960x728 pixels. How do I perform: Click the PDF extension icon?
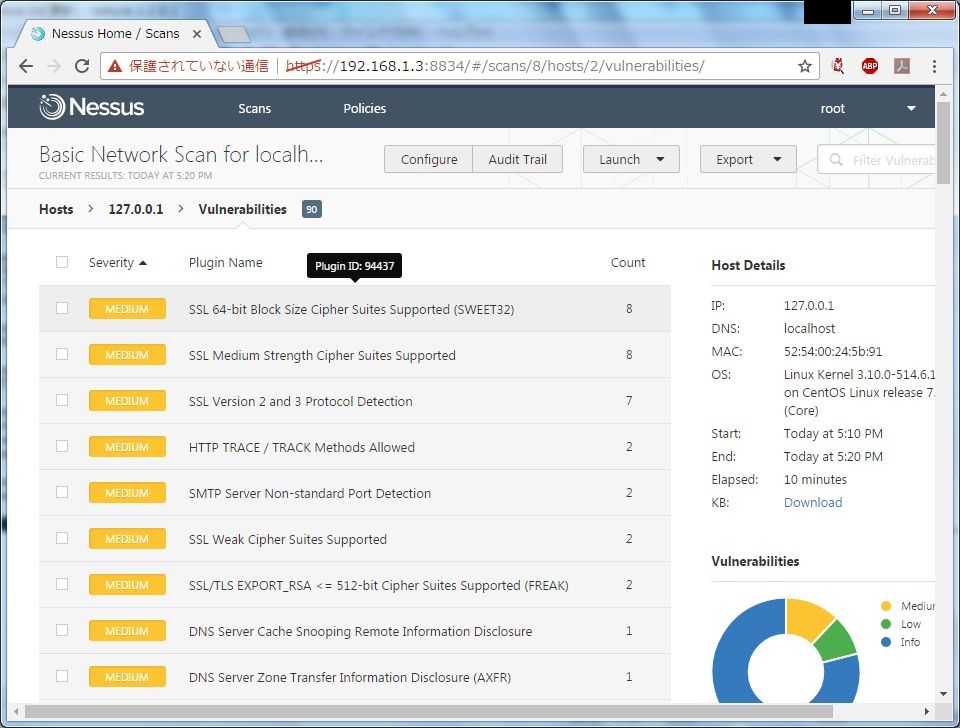pos(902,66)
